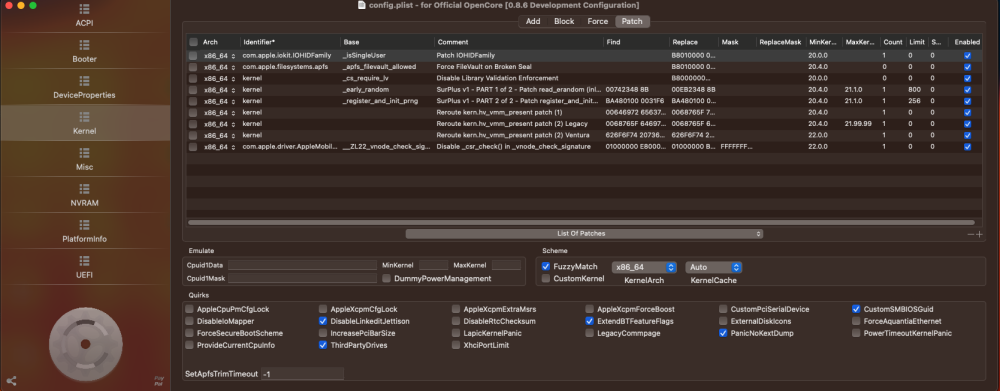
Task: Change Arch for the apfs filevault row
Action: click(x=219, y=67)
